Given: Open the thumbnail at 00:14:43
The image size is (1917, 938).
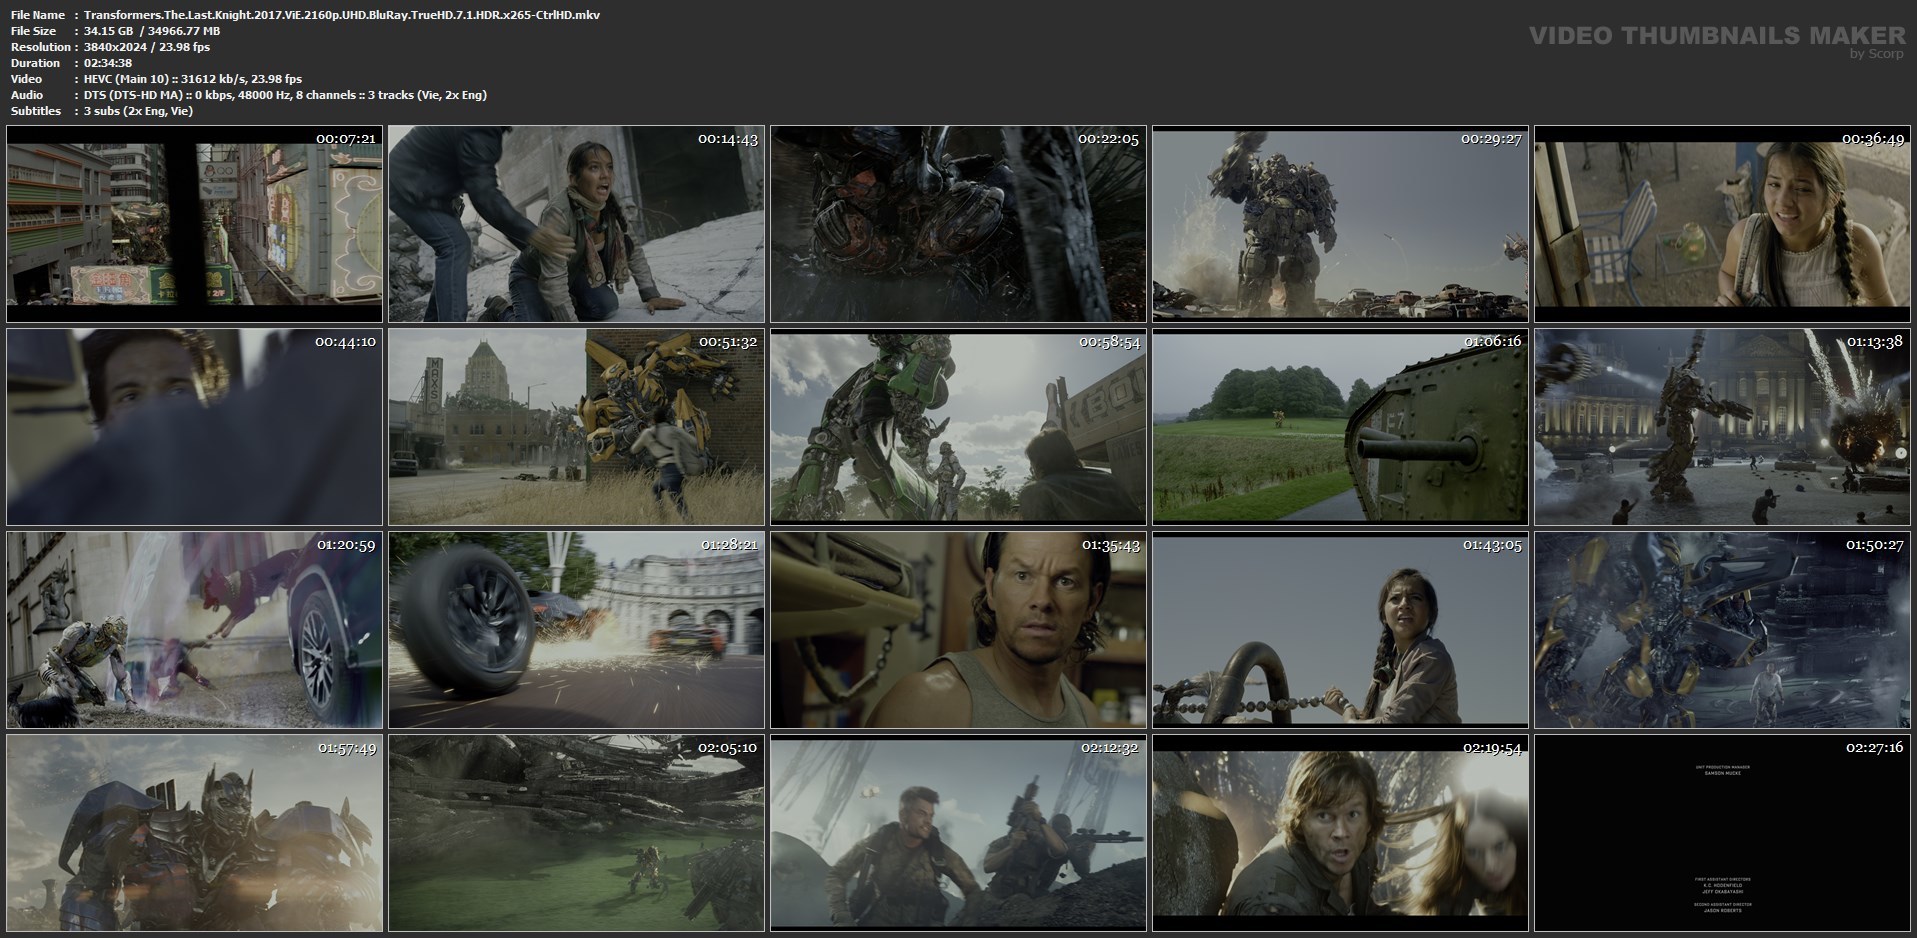Looking at the screenshot, I should pos(576,224).
